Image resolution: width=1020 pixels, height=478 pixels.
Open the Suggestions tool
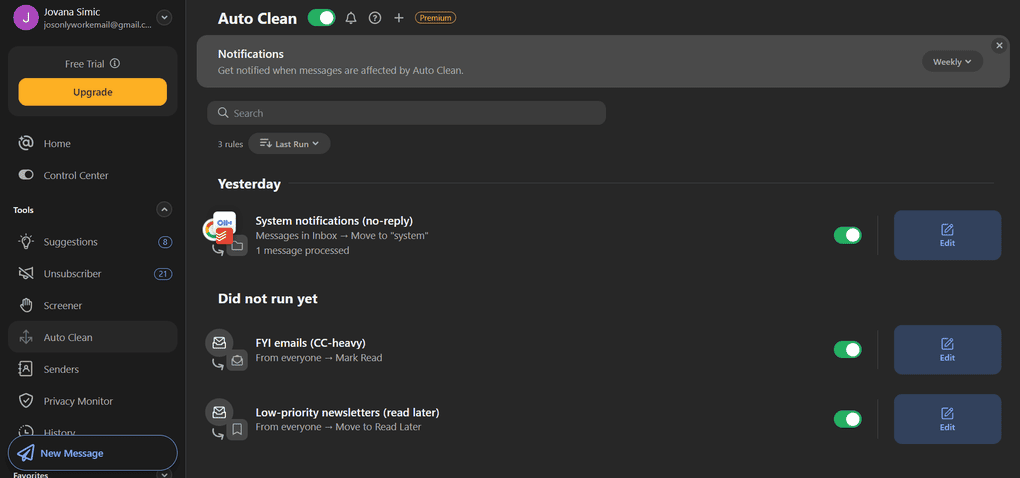[92, 242]
